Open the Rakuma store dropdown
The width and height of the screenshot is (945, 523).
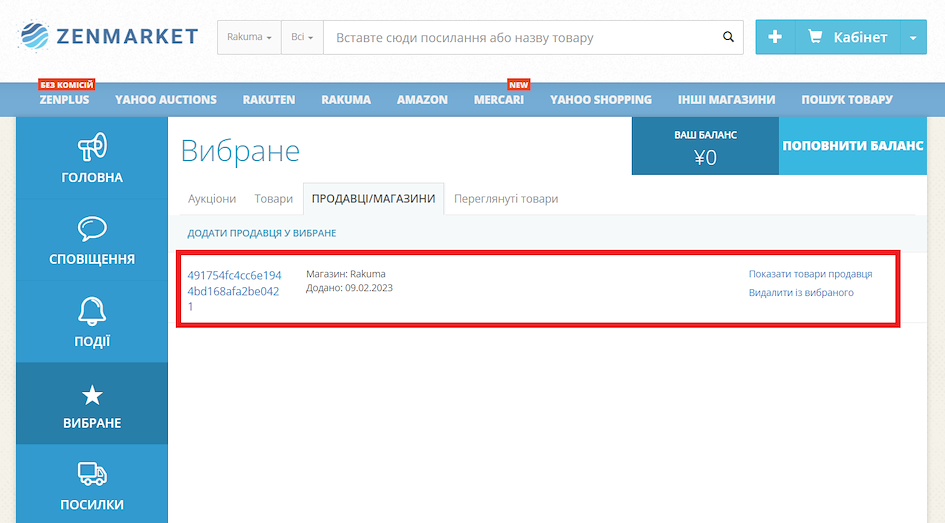pos(249,37)
